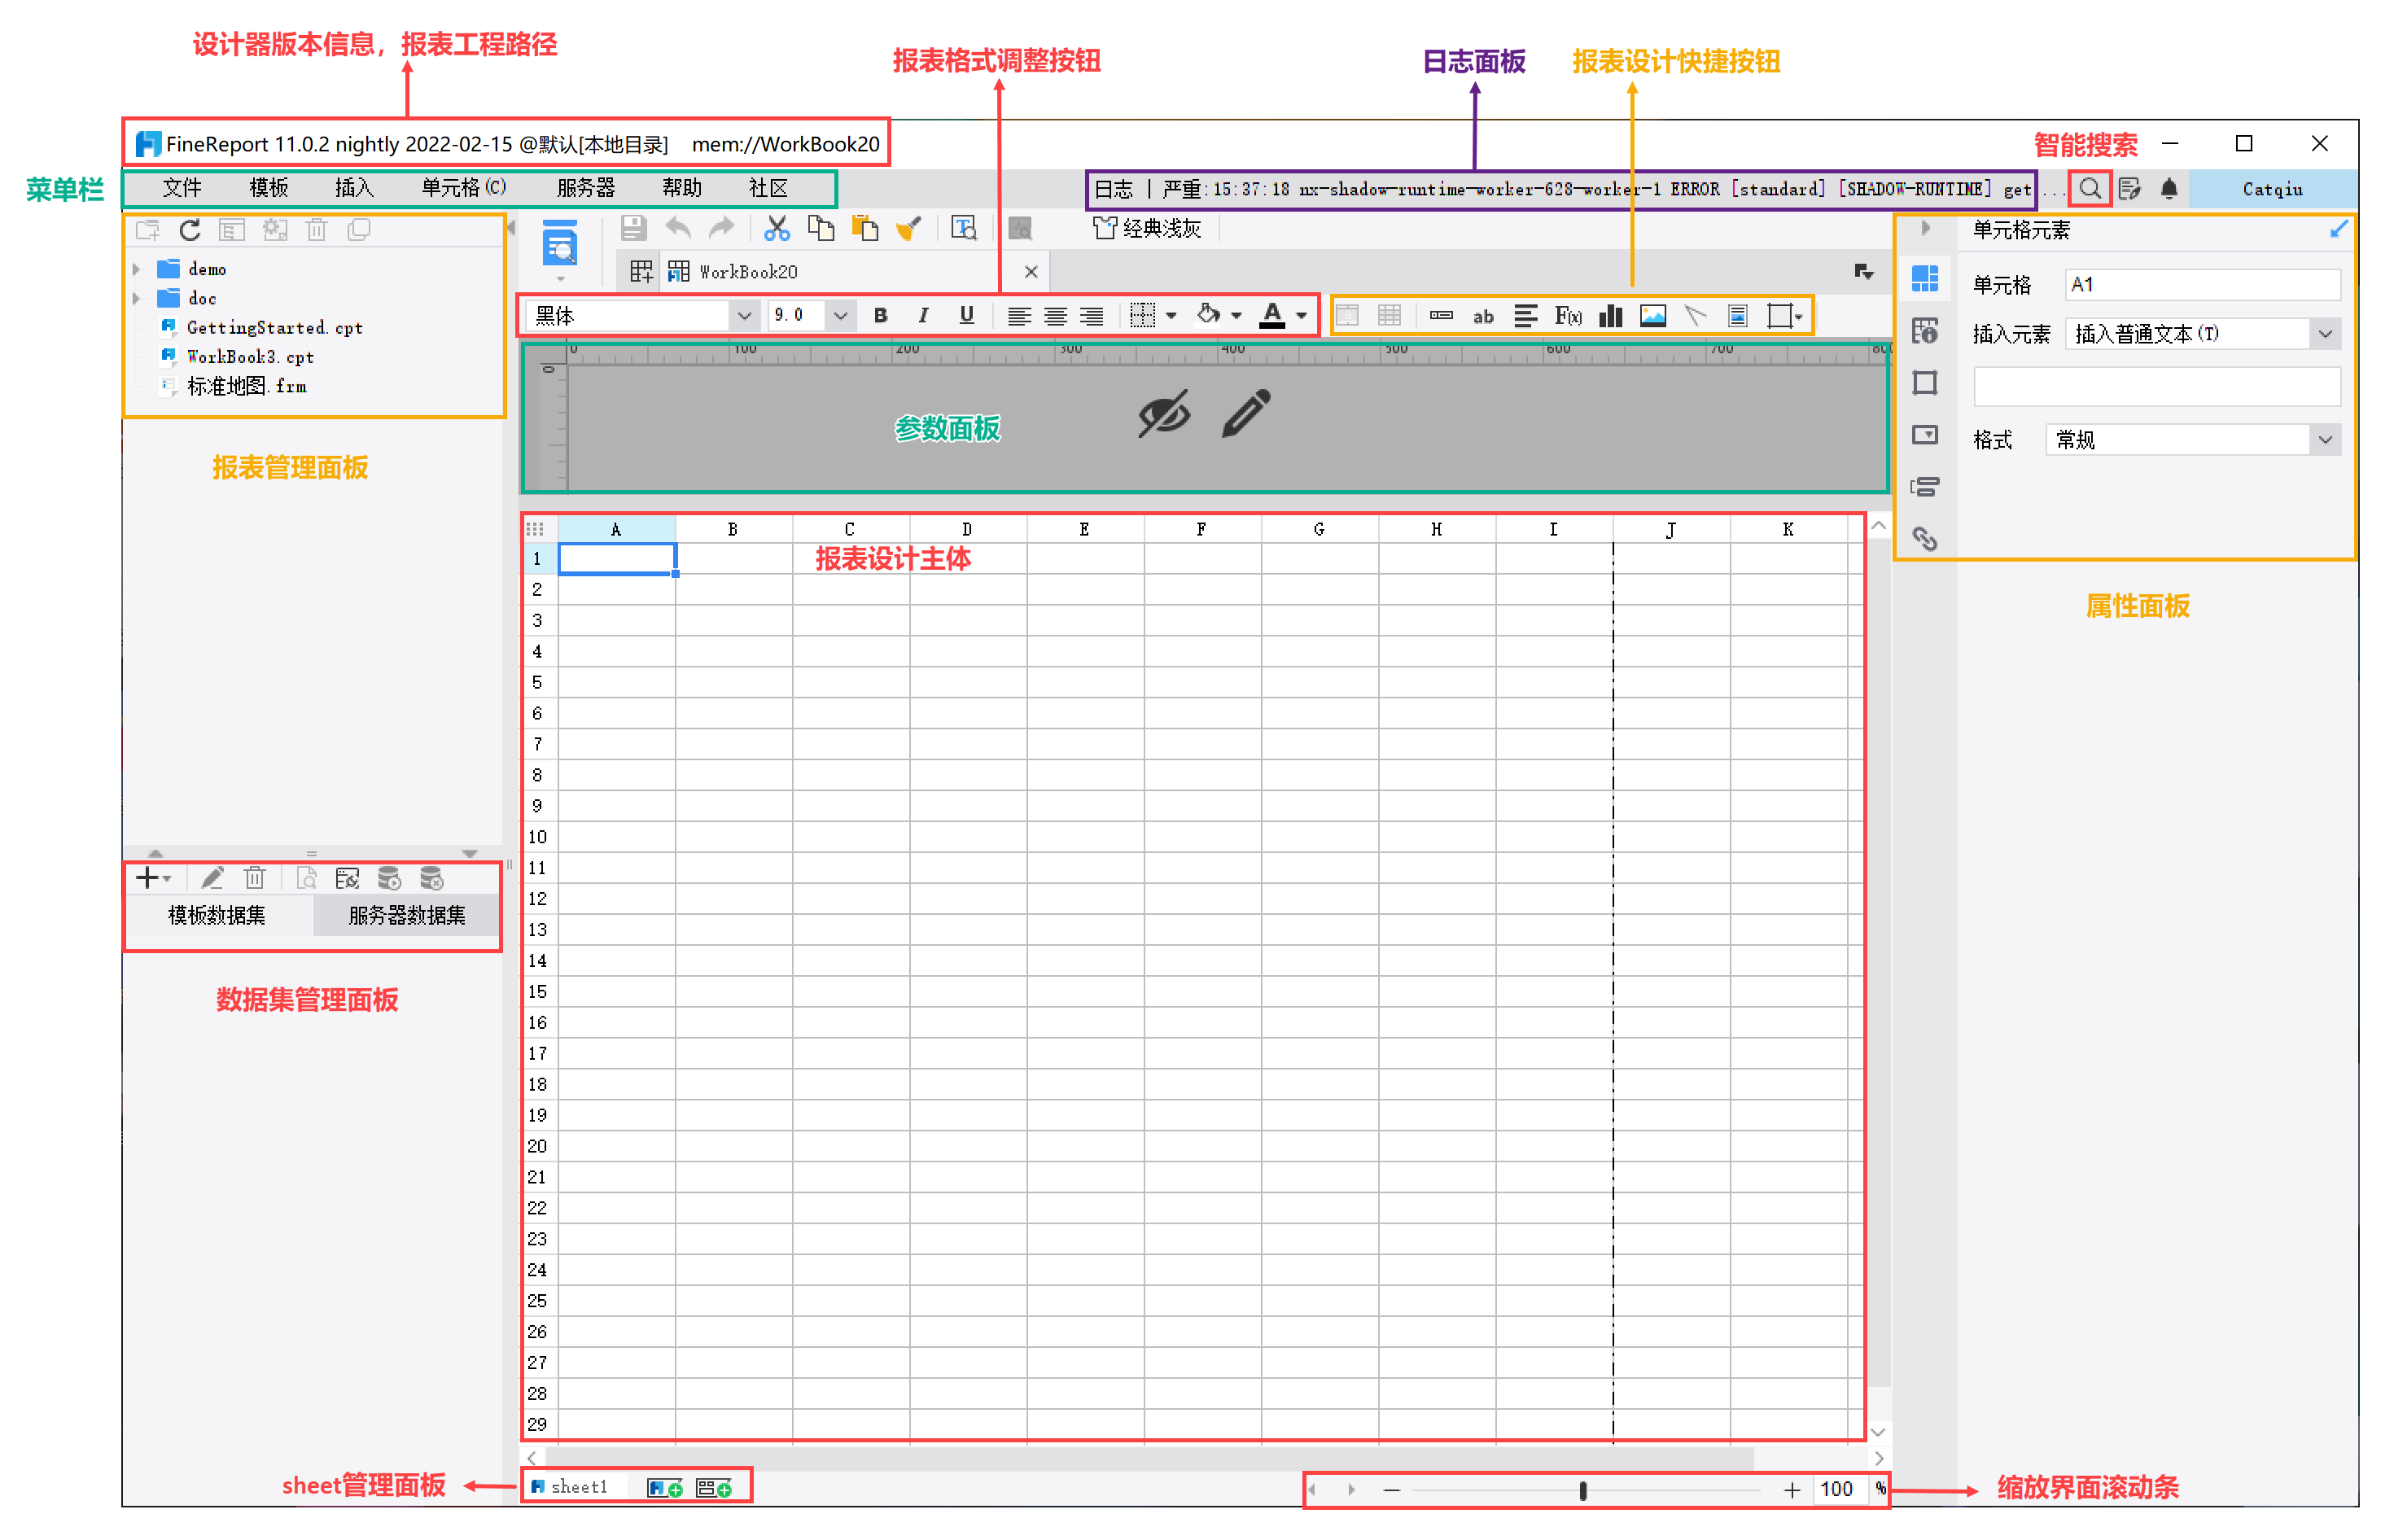Expand the demo folder in tree
The height and width of the screenshot is (1540, 2394).
[137, 269]
